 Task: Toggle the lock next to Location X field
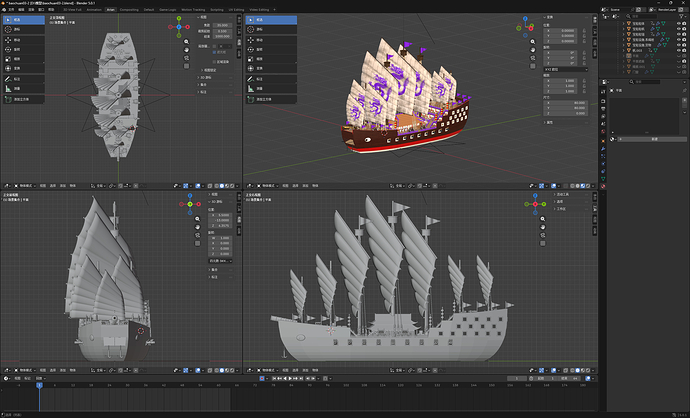point(584,31)
